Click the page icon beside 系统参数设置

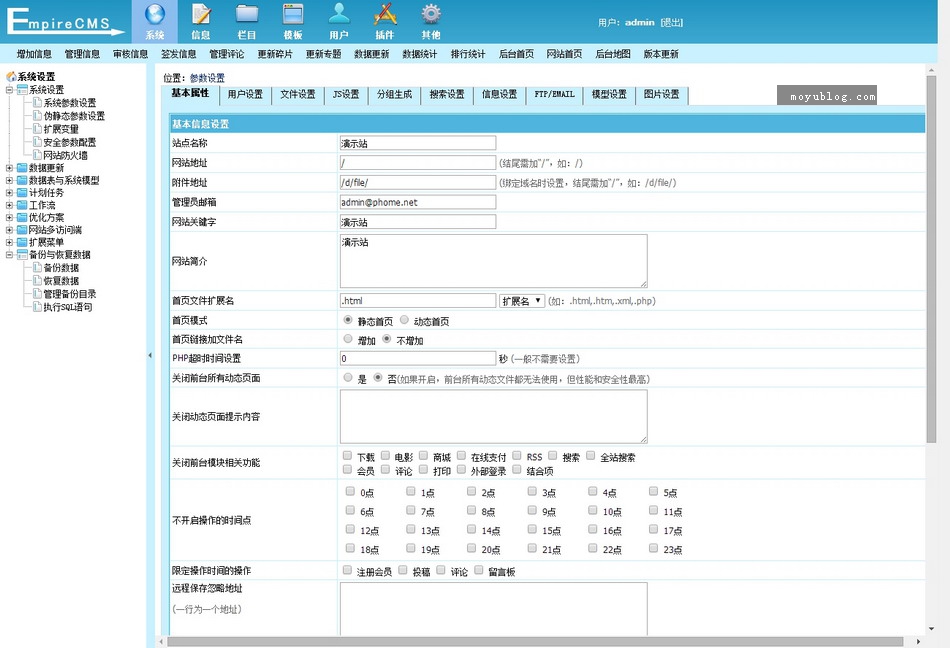coord(38,102)
